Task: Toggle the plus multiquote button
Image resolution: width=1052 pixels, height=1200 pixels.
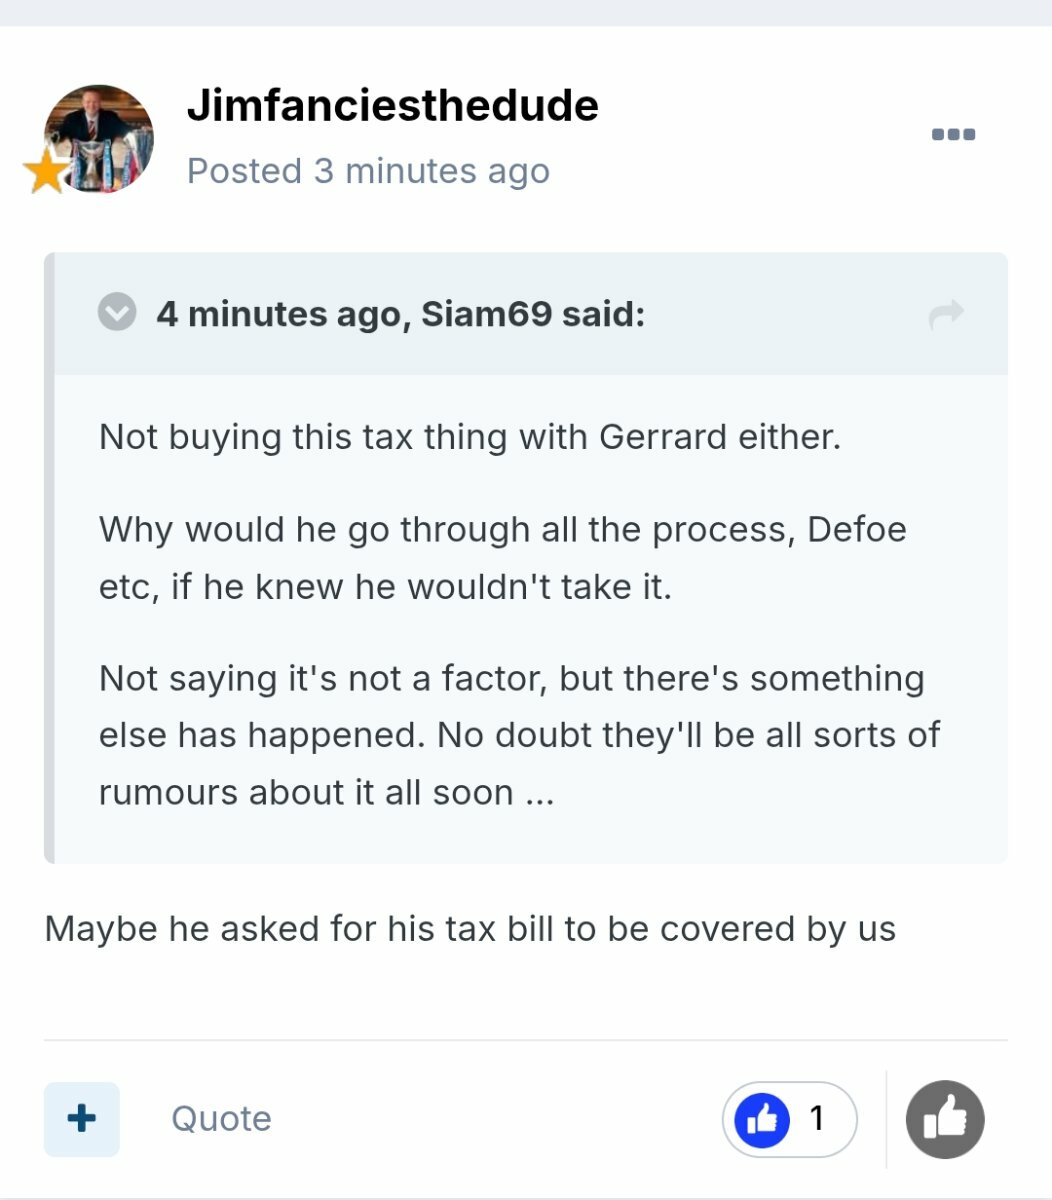Action: point(82,1118)
